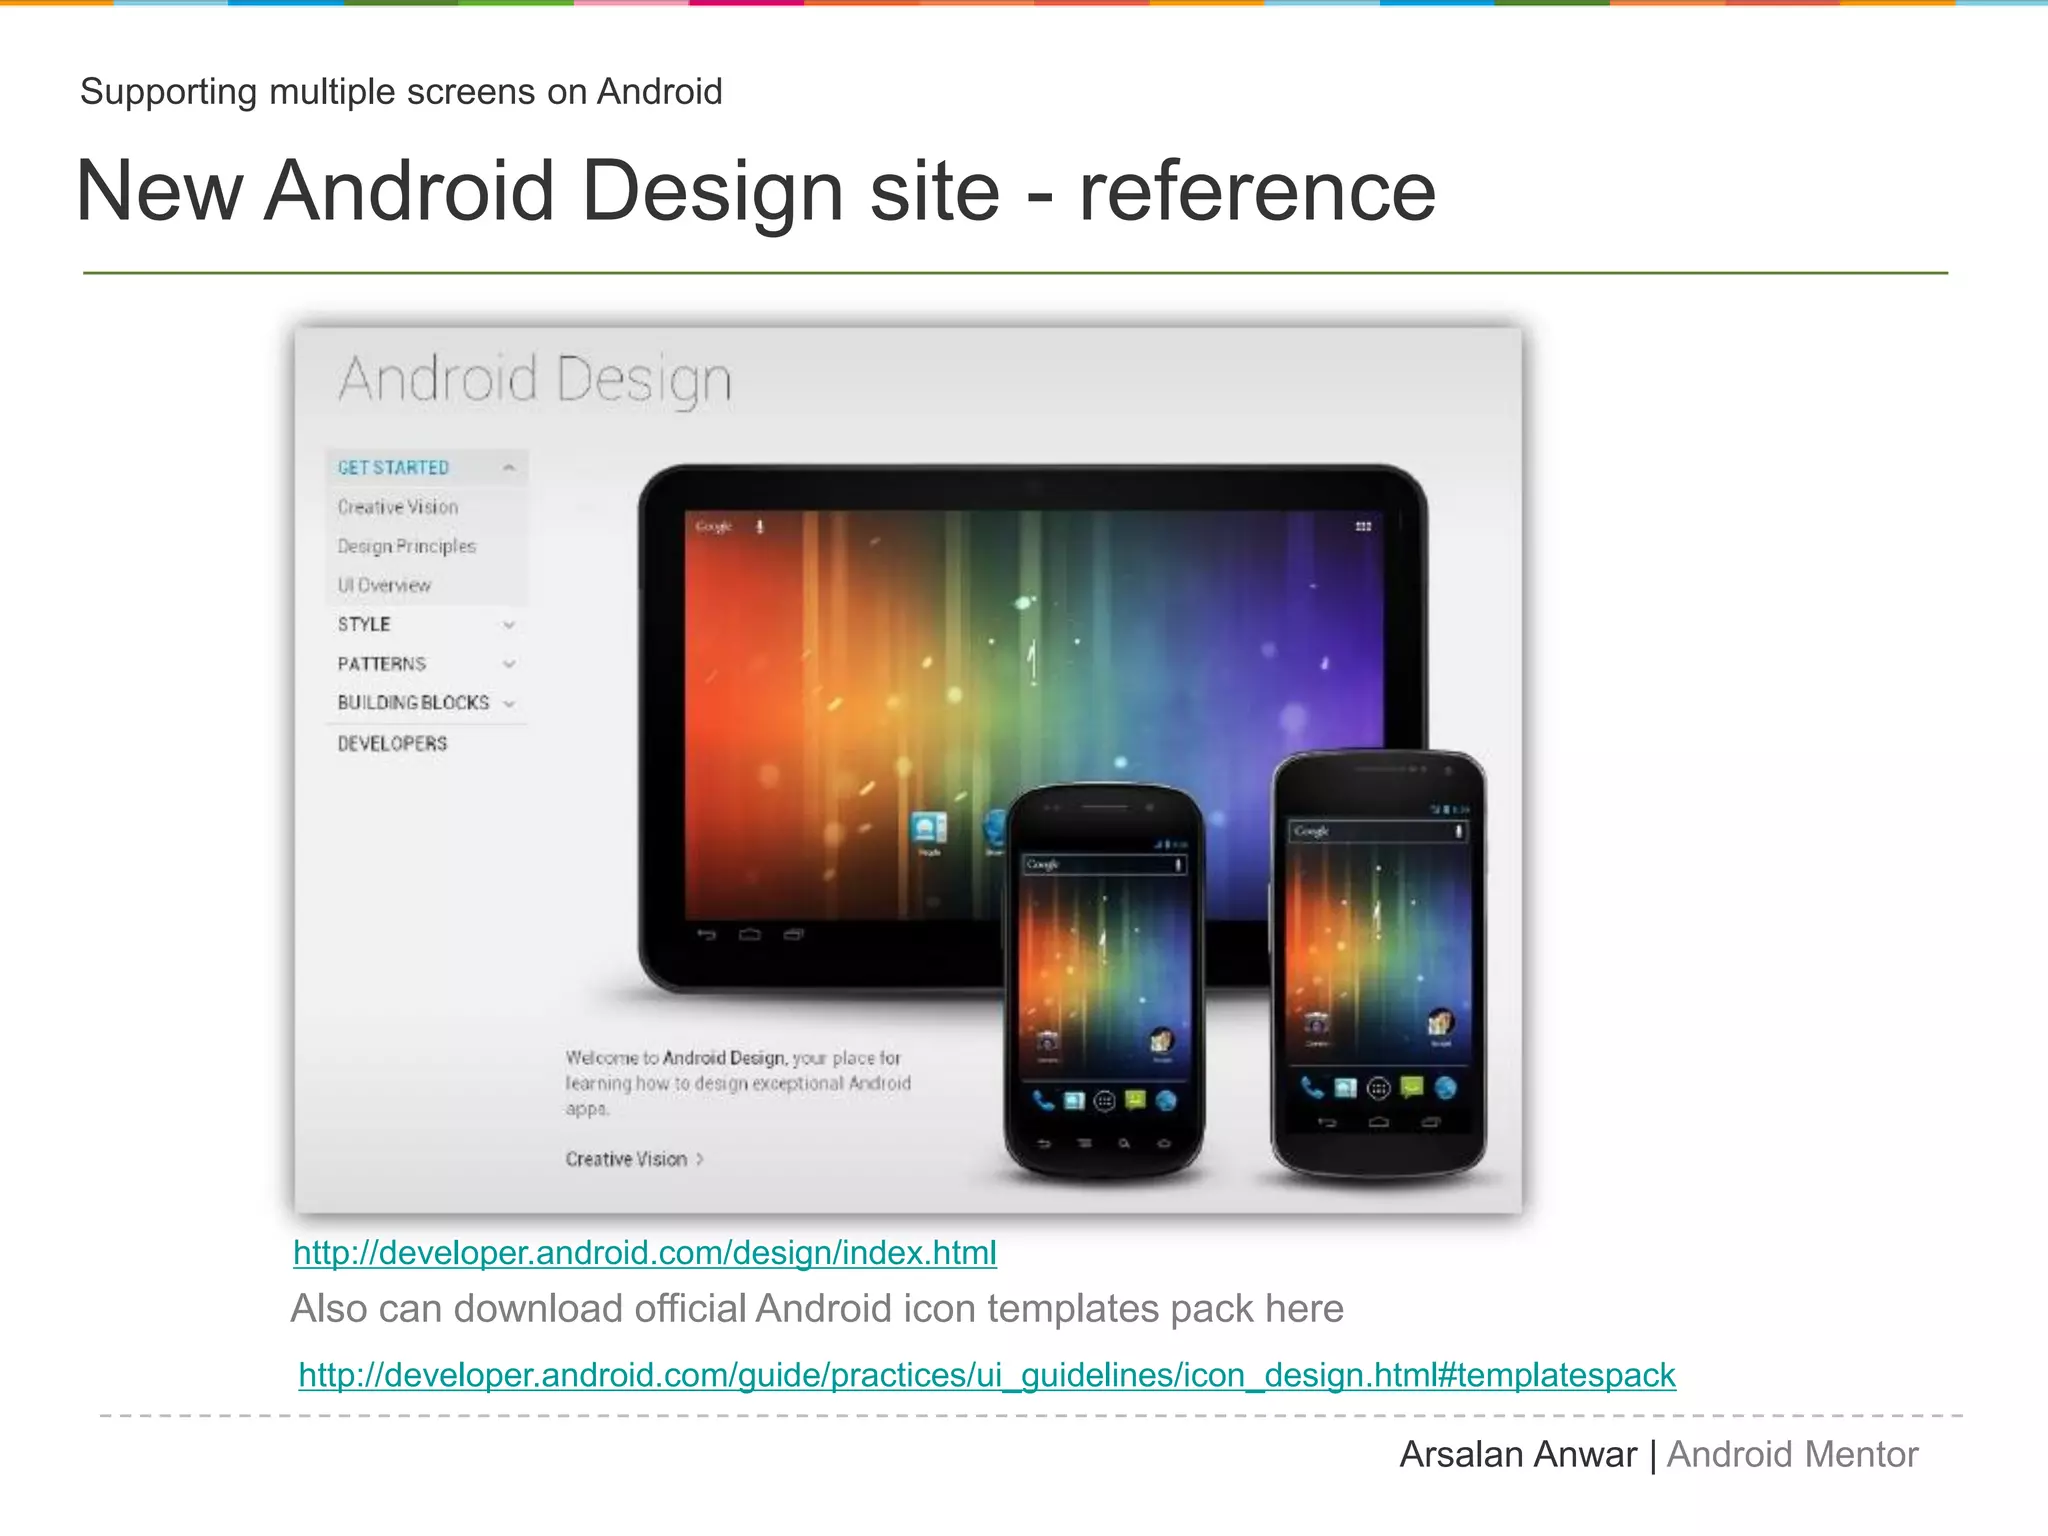This screenshot has height=1536, width=2048.
Task: Tap search button on left phone
Action: [1124, 1143]
